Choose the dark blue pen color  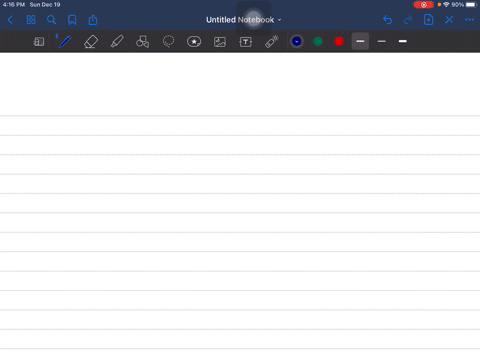[x=297, y=41]
